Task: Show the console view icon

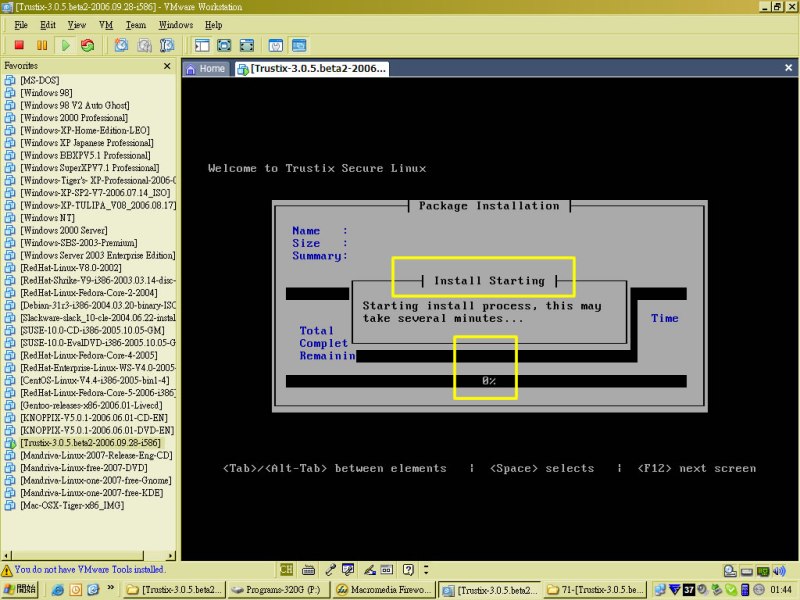Action: tap(299, 45)
